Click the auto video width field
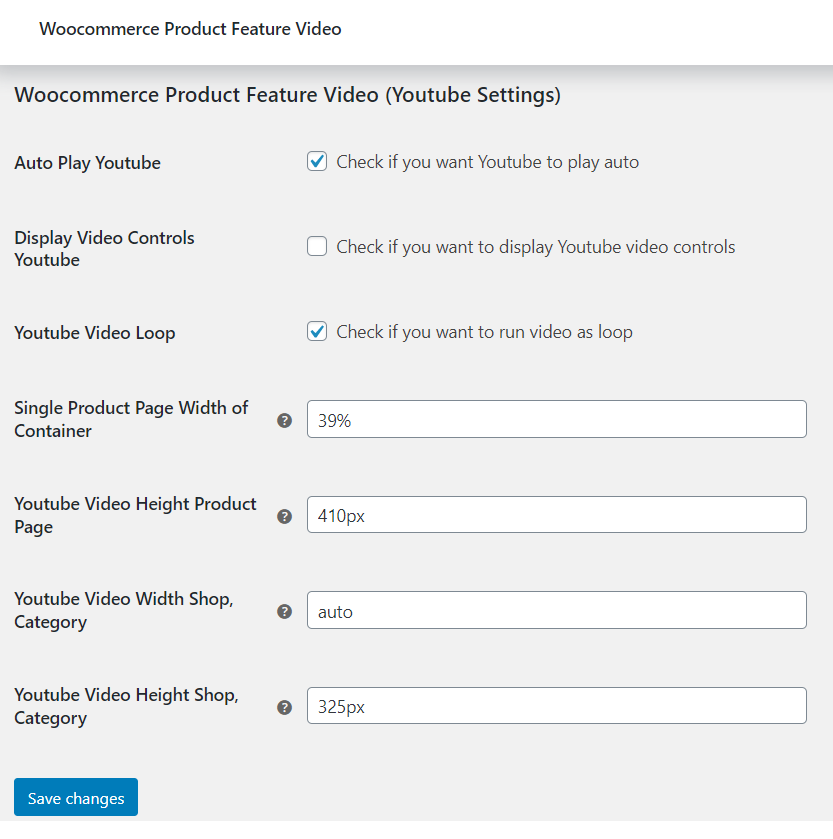 [556, 610]
